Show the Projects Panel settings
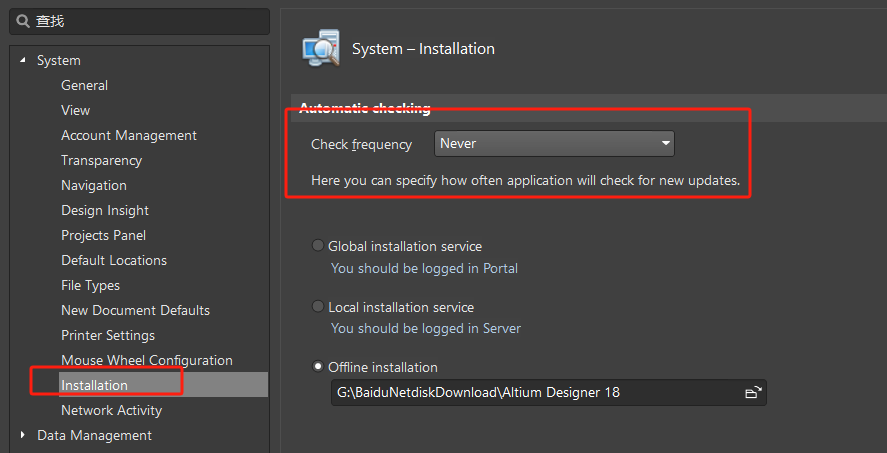The height and width of the screenshot is (453, 887). [x=103, y=235]
